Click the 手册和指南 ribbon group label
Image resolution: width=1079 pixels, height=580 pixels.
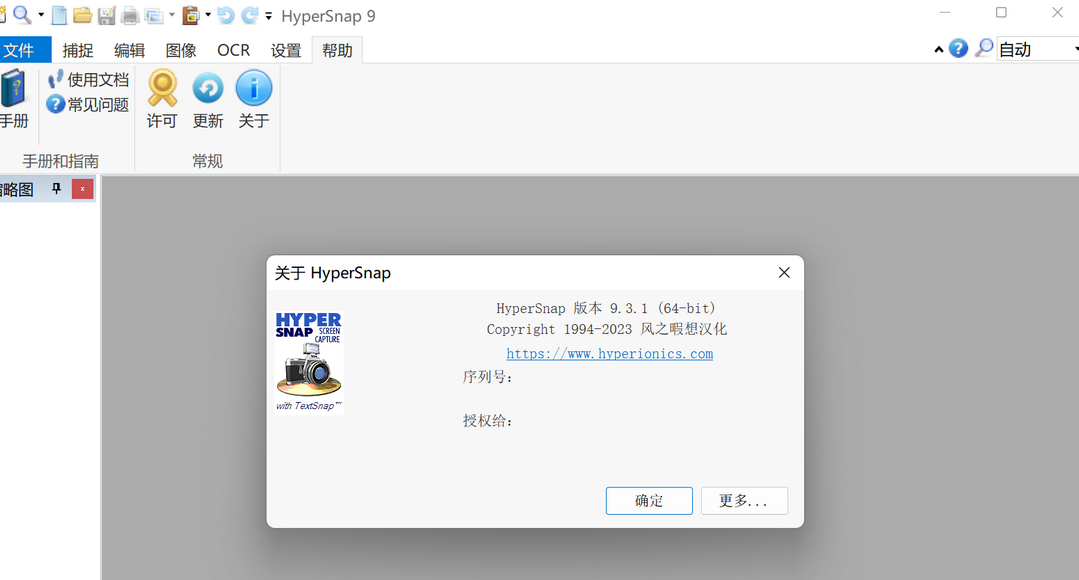61,161
